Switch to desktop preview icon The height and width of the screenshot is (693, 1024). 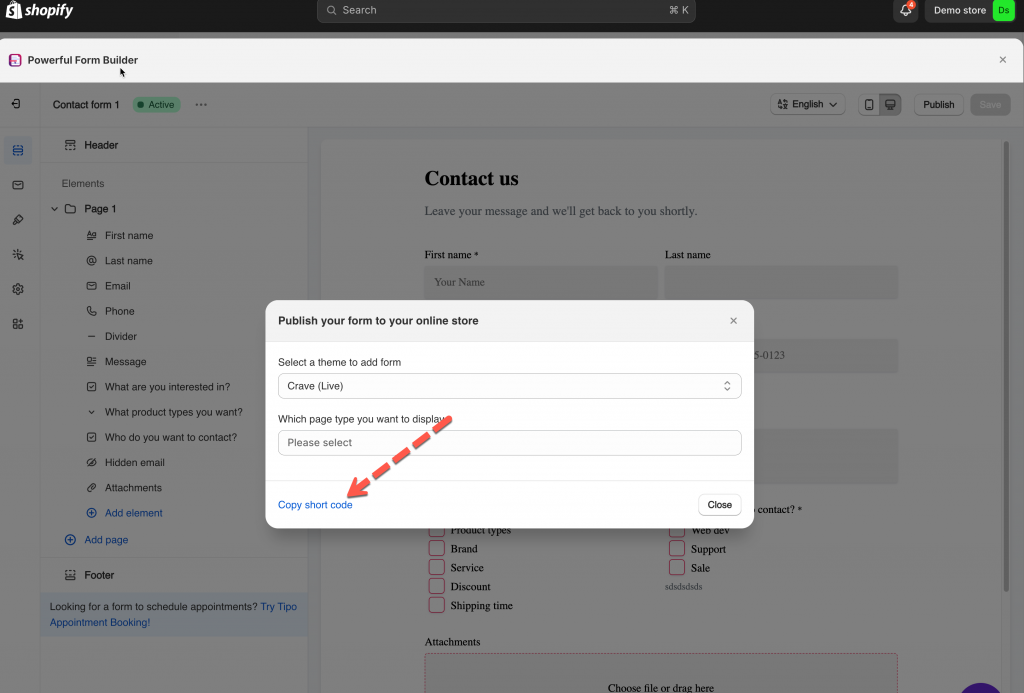tap(890, 105)
